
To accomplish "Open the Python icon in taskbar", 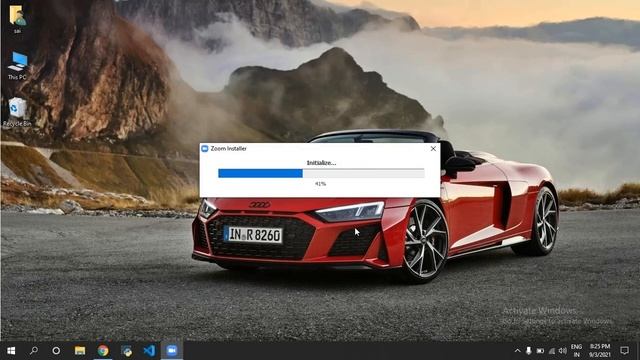I will point(127,351).
